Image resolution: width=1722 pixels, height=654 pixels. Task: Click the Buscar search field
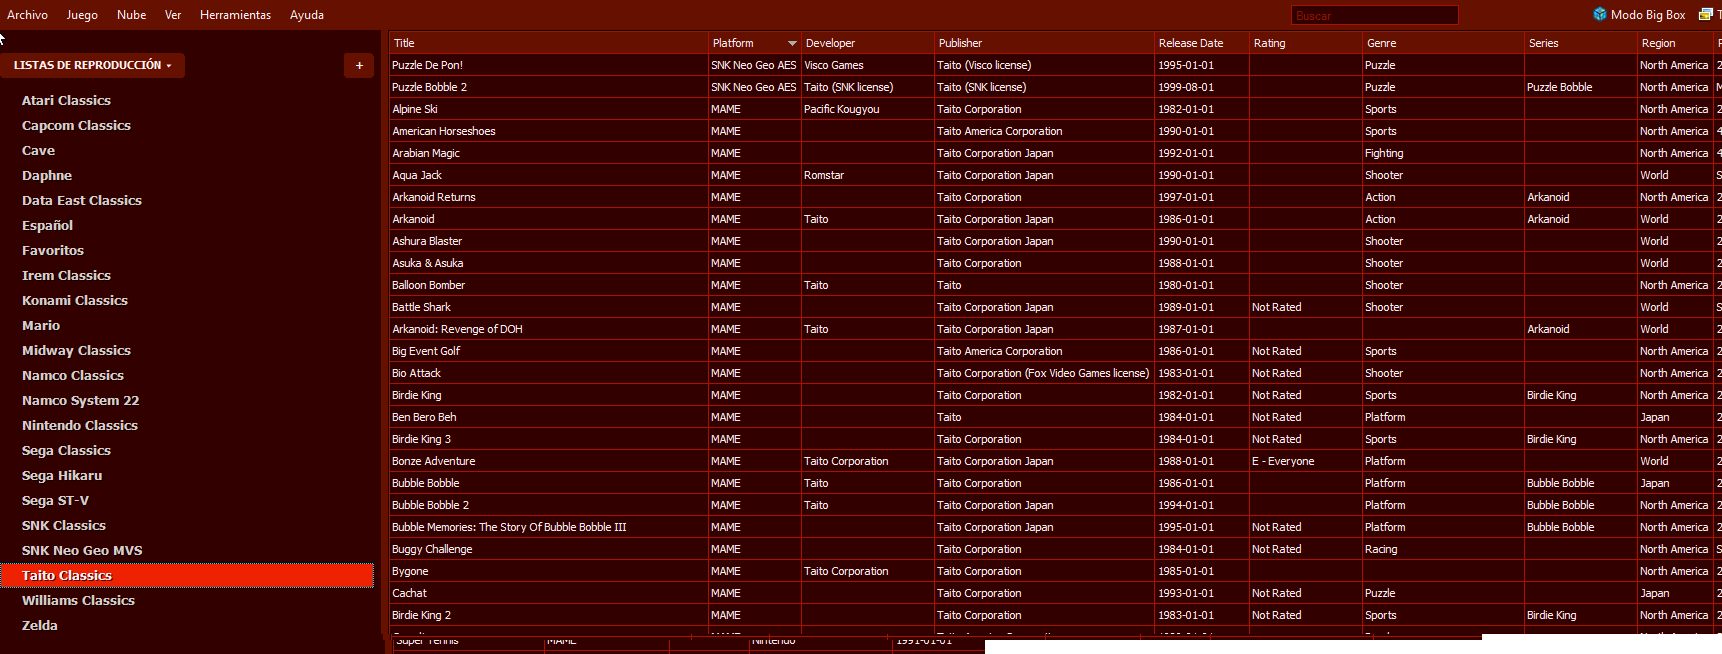[1374, 15]
